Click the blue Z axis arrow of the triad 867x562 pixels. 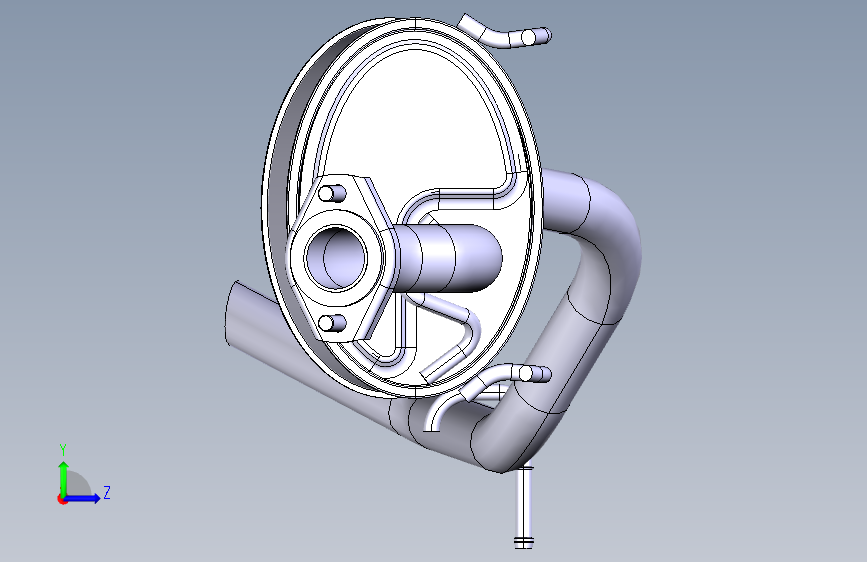83,498
